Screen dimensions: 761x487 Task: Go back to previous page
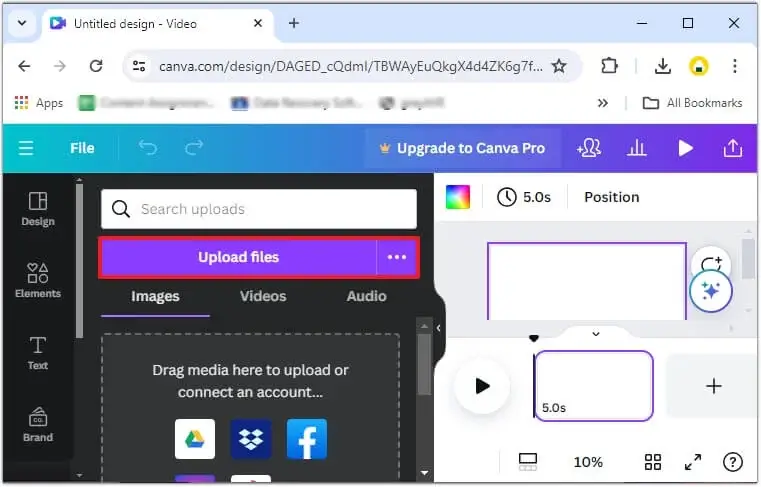[24, 66]
